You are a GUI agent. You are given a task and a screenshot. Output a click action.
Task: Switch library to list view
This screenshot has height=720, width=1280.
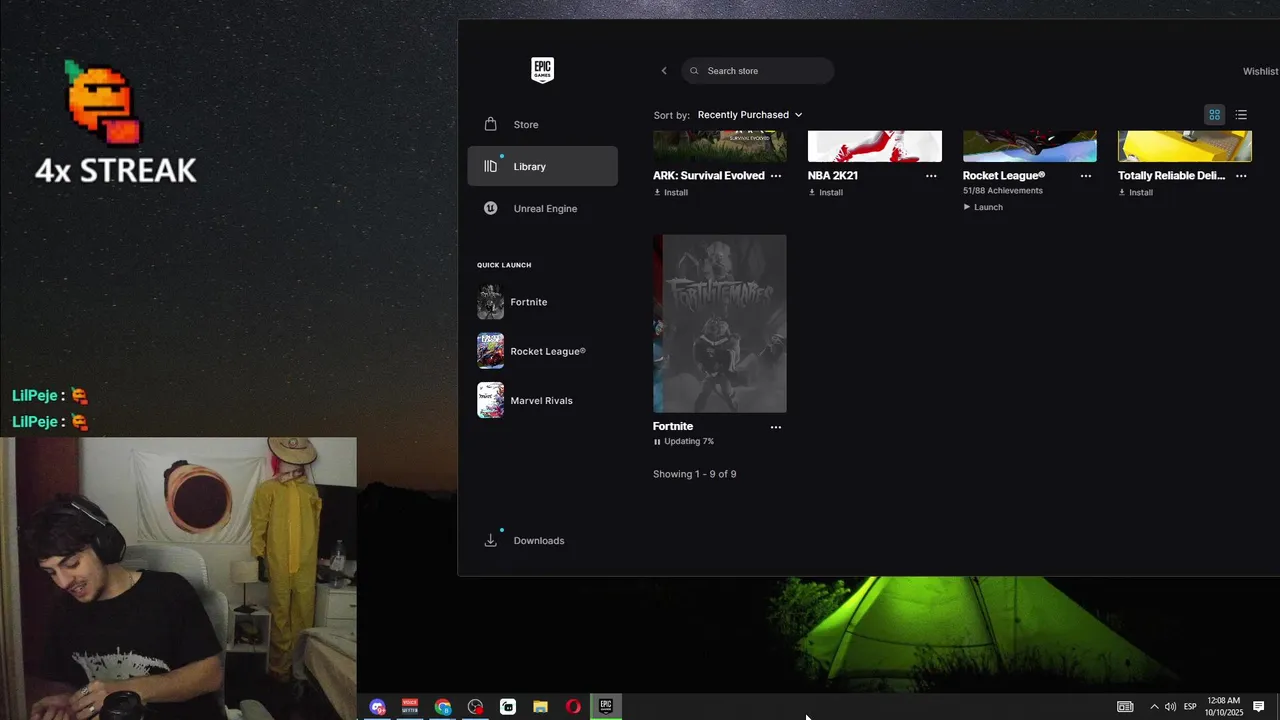point(1241,115)
